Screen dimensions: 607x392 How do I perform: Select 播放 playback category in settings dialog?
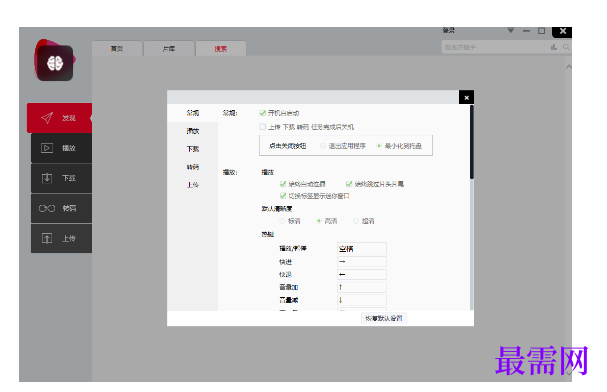click(192, 131)
